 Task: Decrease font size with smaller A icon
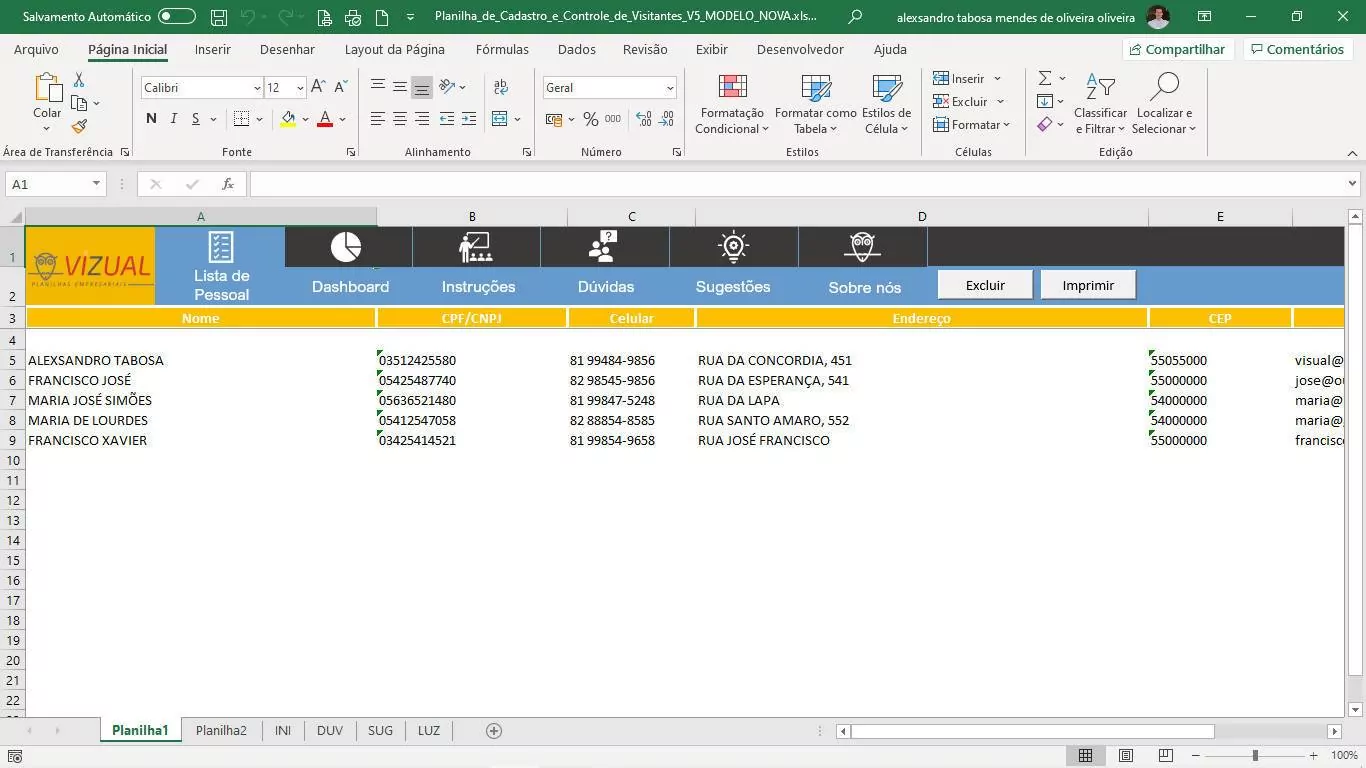[340, 88]
